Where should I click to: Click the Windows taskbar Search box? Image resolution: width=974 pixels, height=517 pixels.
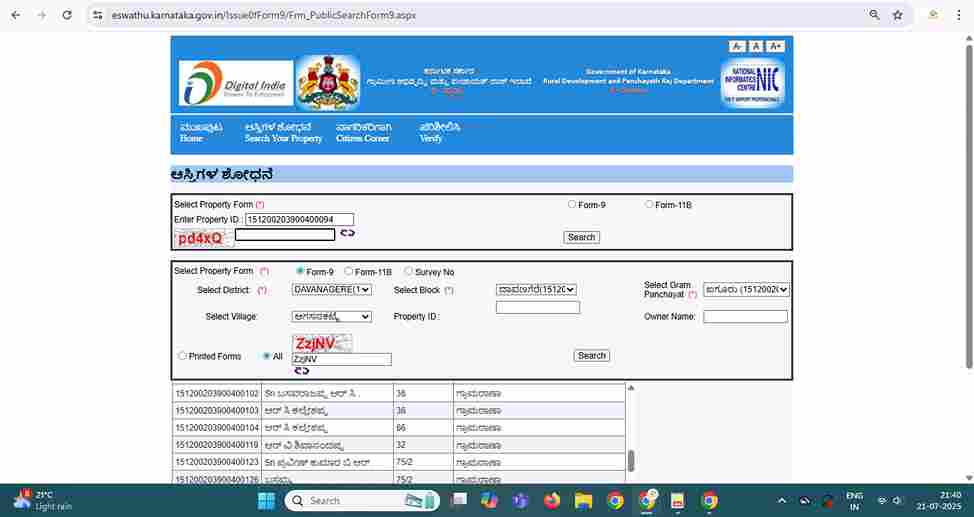[362, 501]
